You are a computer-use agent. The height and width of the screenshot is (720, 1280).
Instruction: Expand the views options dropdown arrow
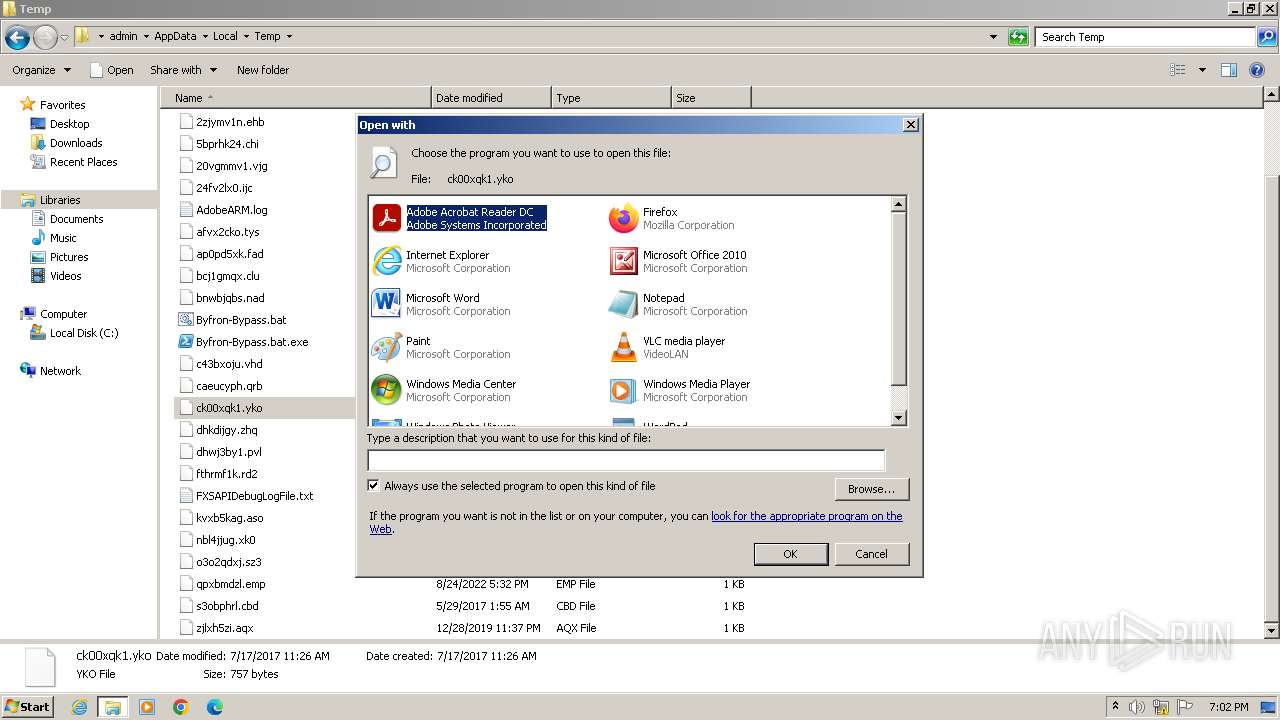pos(1202,70)
